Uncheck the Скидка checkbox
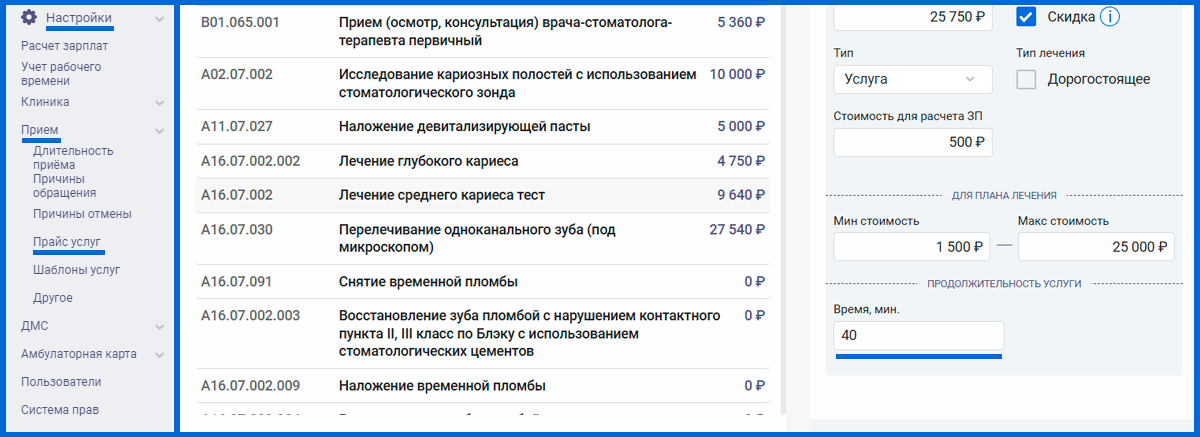 [x=1026, y=16]
